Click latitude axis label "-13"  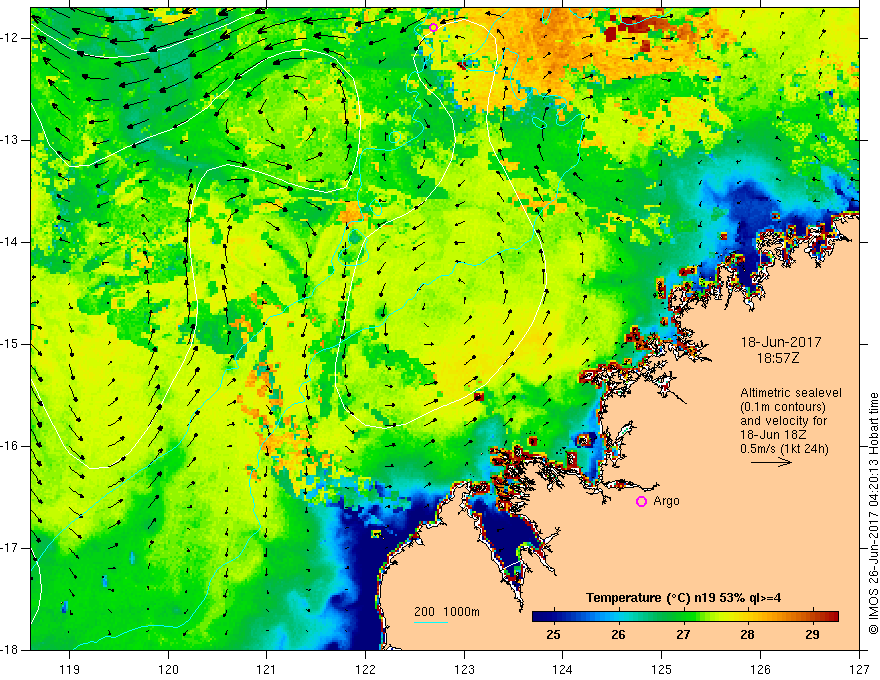(x=10, y=140)
